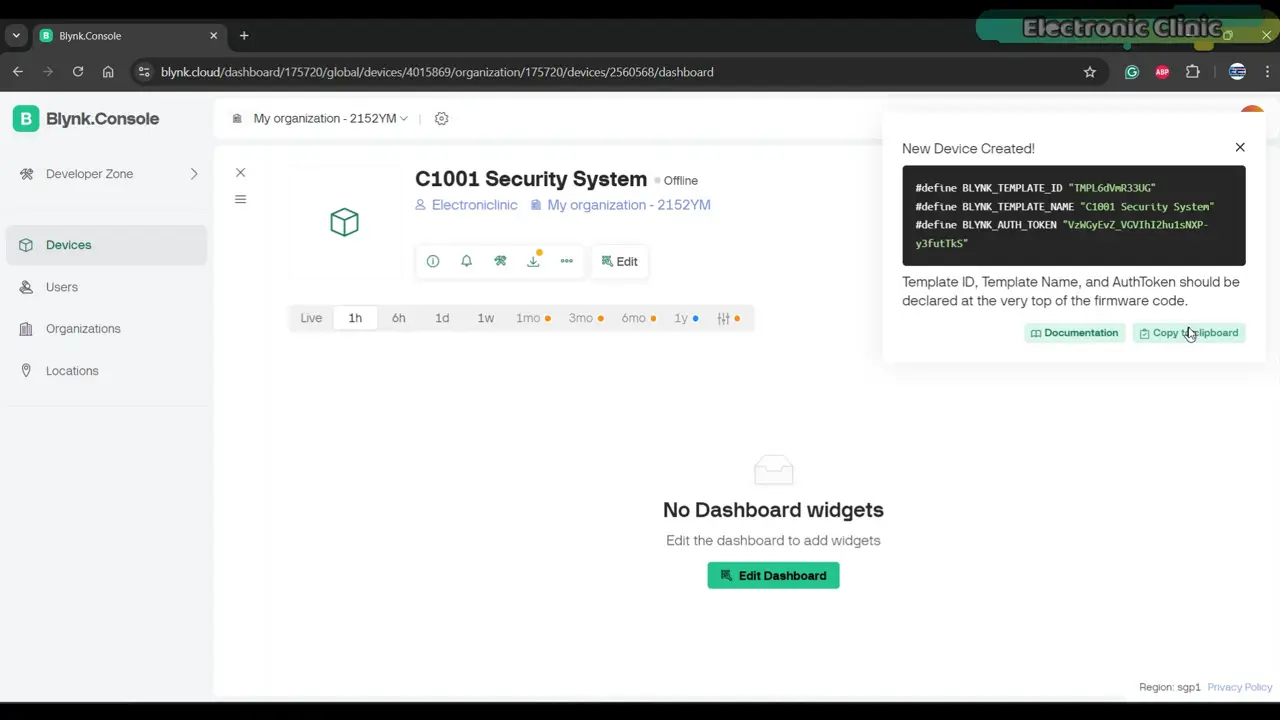Open device notifications bell icon
This screenshot has height=720, width=1280.
click(x=466, y=261)
